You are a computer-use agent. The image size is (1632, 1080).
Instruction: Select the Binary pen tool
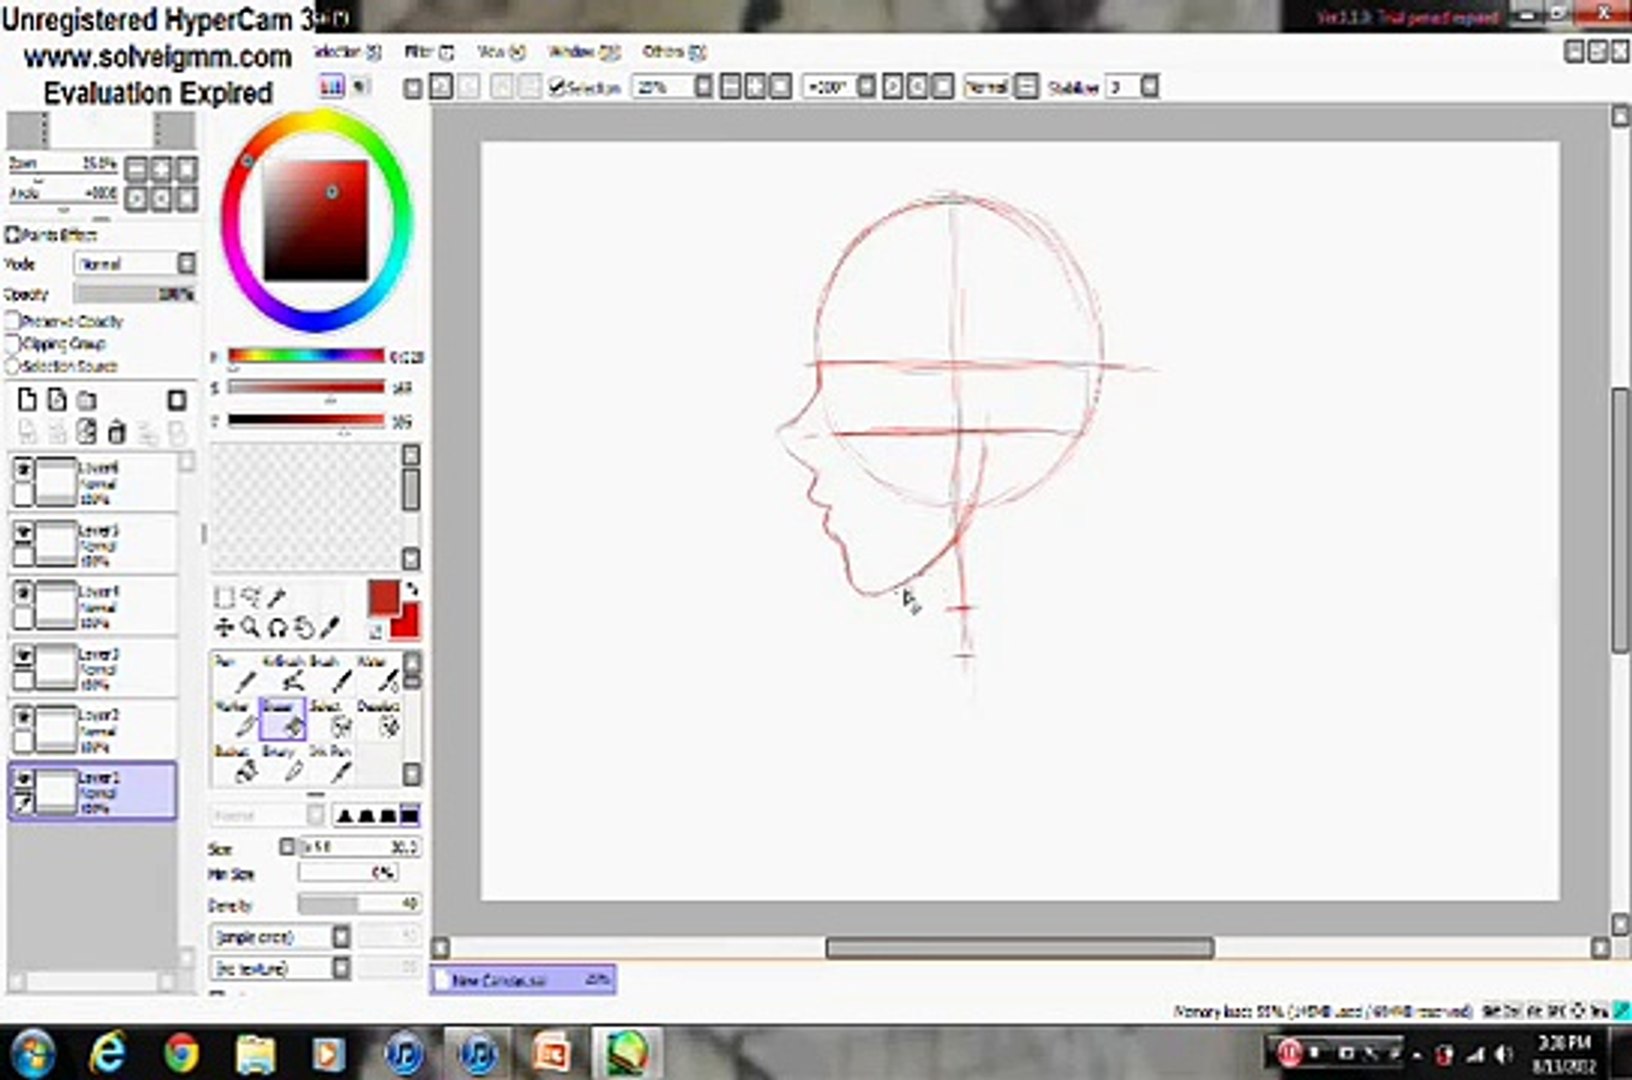coord(283,764)
